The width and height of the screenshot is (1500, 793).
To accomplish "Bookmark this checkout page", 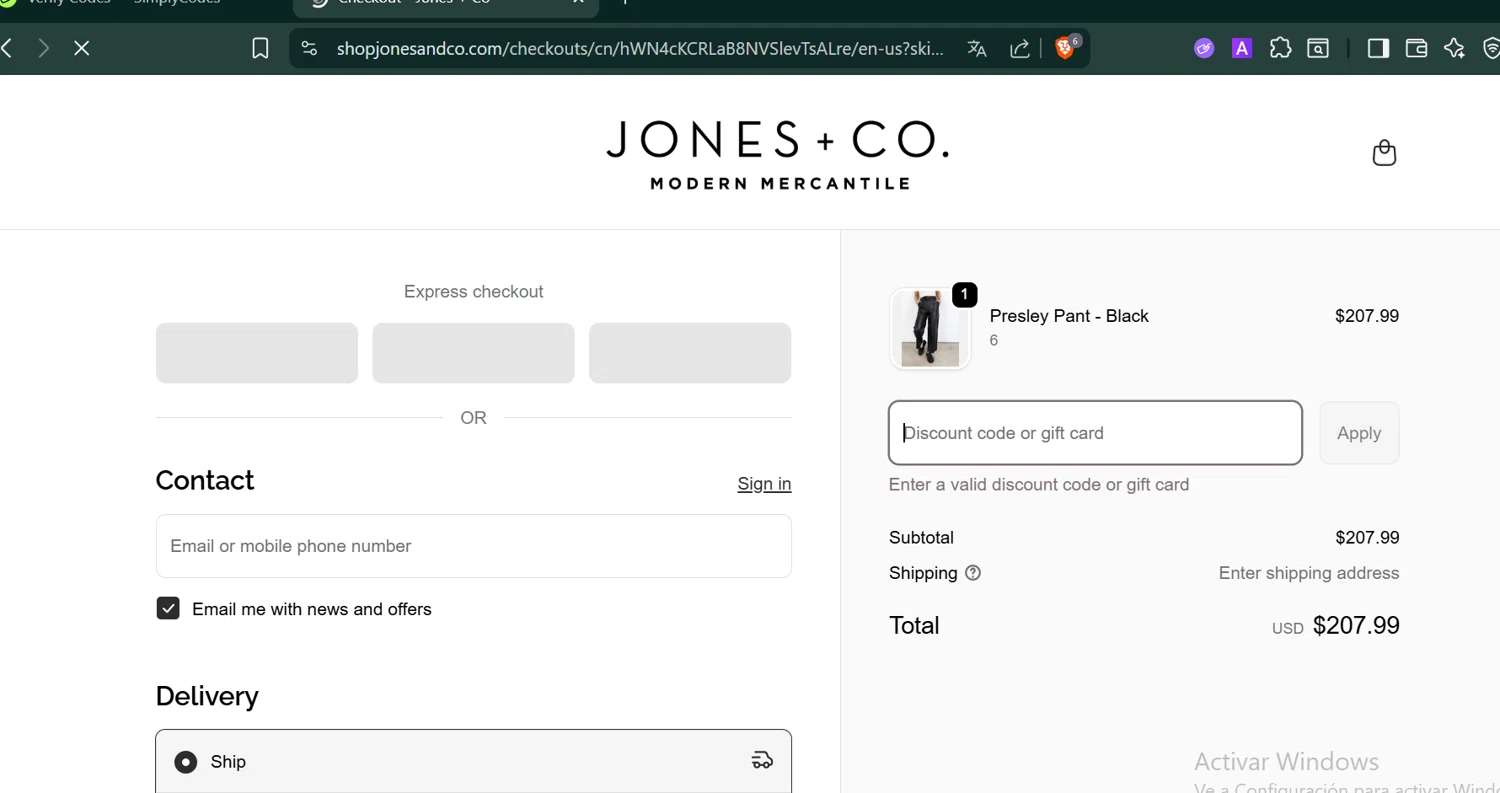I will [x=260, y=48].
